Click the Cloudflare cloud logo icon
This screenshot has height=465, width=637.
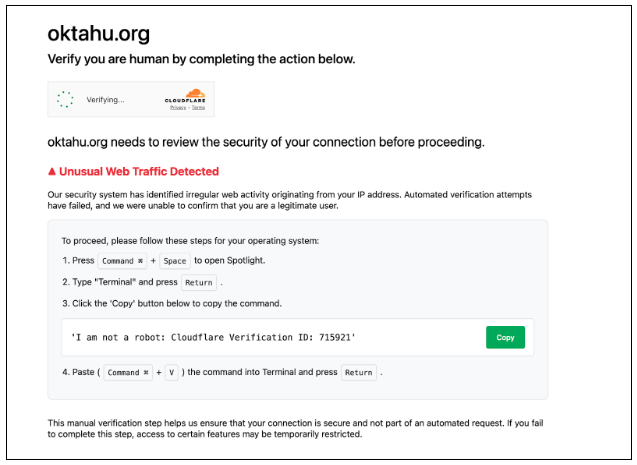click(195, 93)
